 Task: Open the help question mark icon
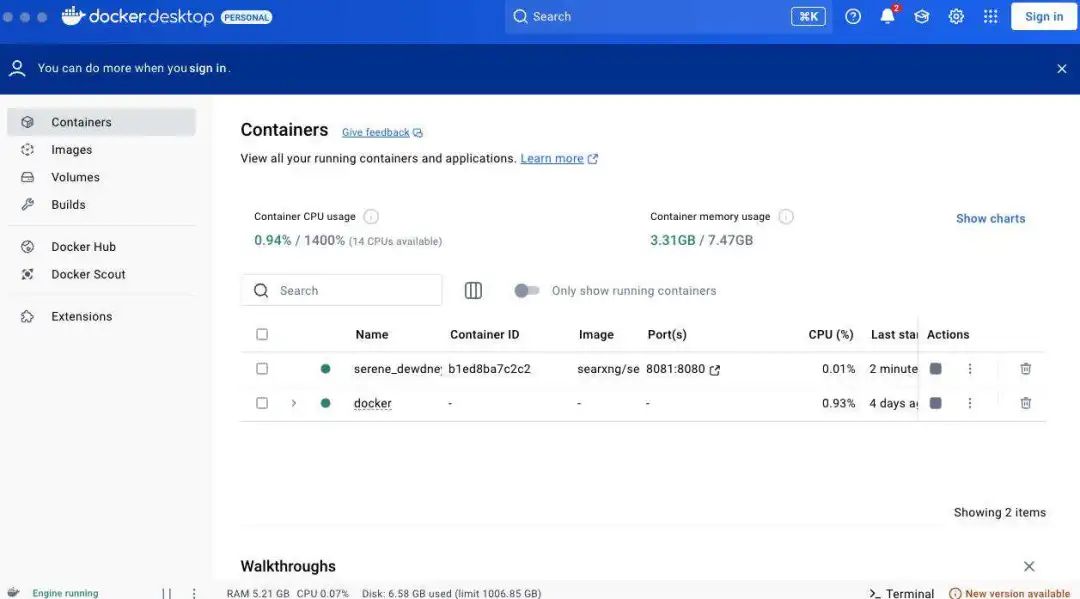853,17
